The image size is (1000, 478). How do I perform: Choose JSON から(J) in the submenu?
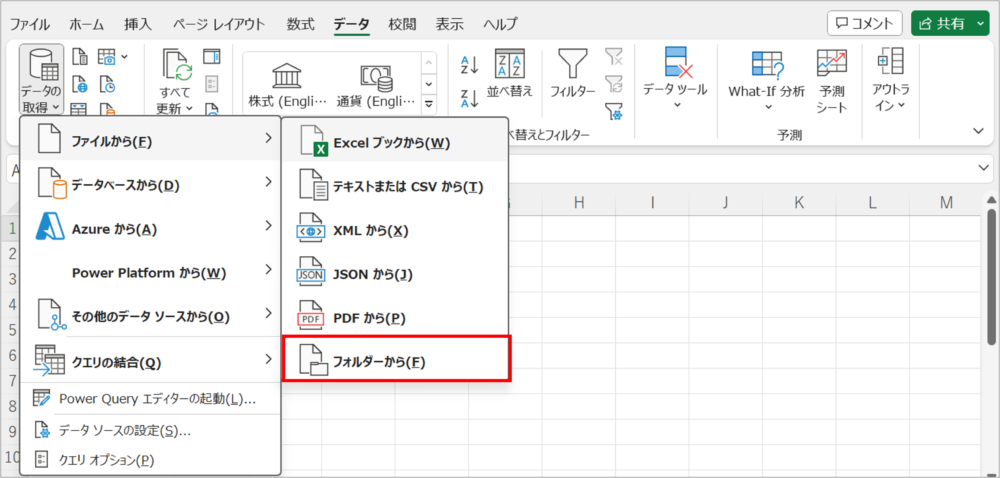tap(395, 274)
